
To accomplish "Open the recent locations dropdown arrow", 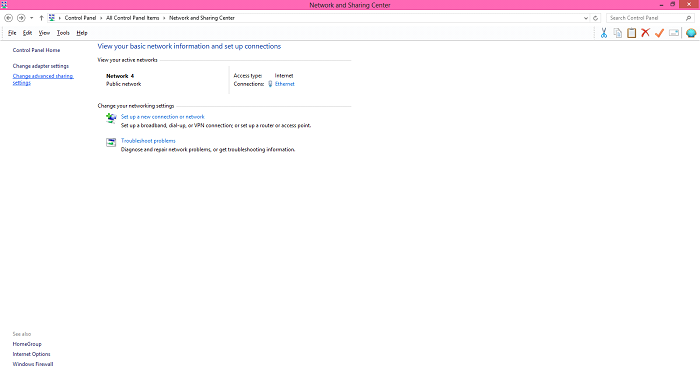I will pos(31,18).
